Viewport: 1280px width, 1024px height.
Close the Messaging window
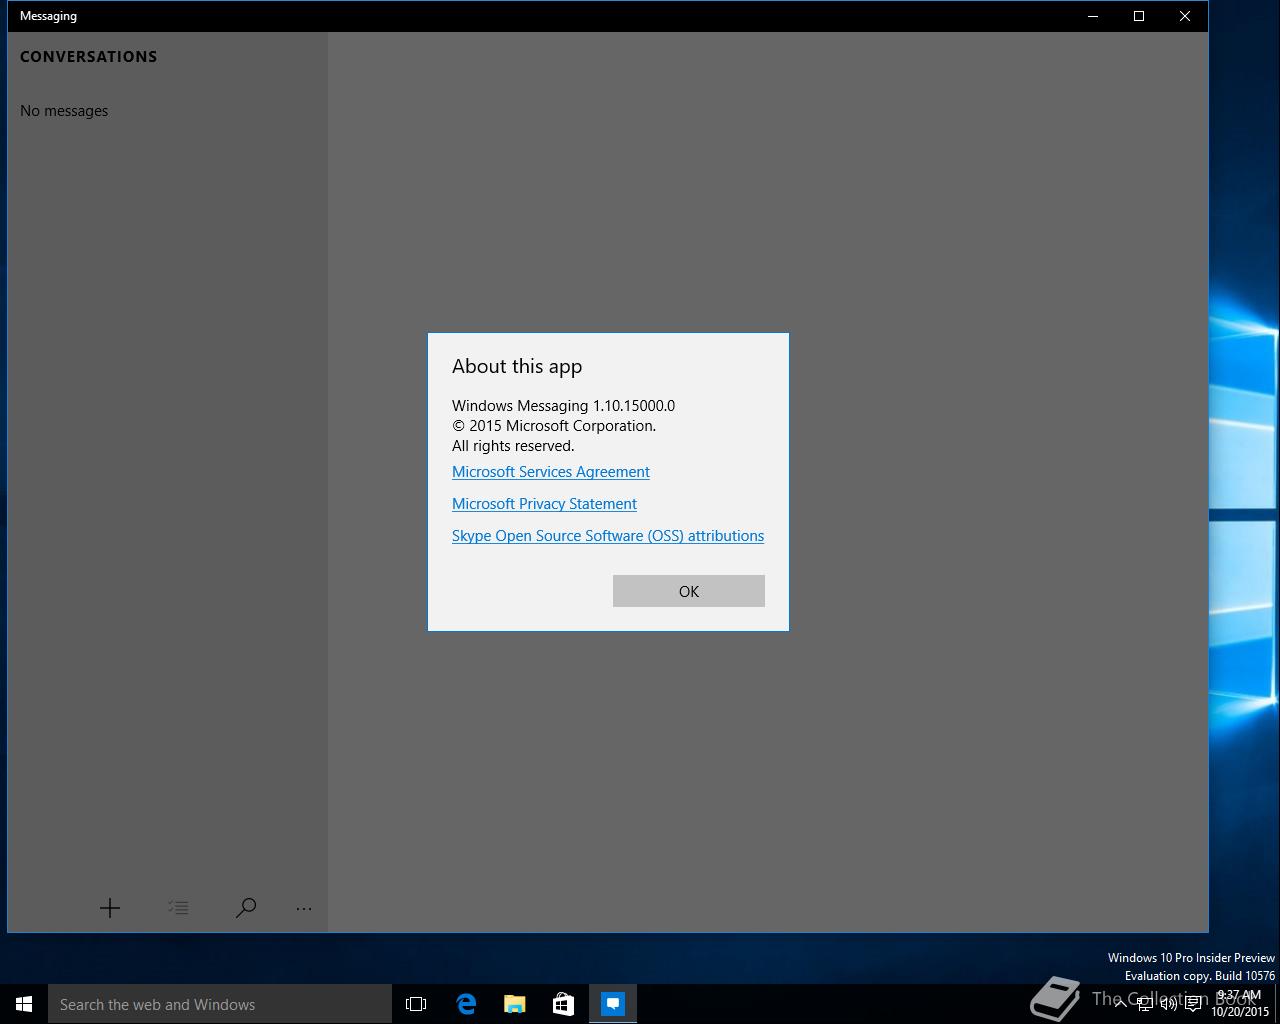pyautogui.click(x=1185, y=16)
